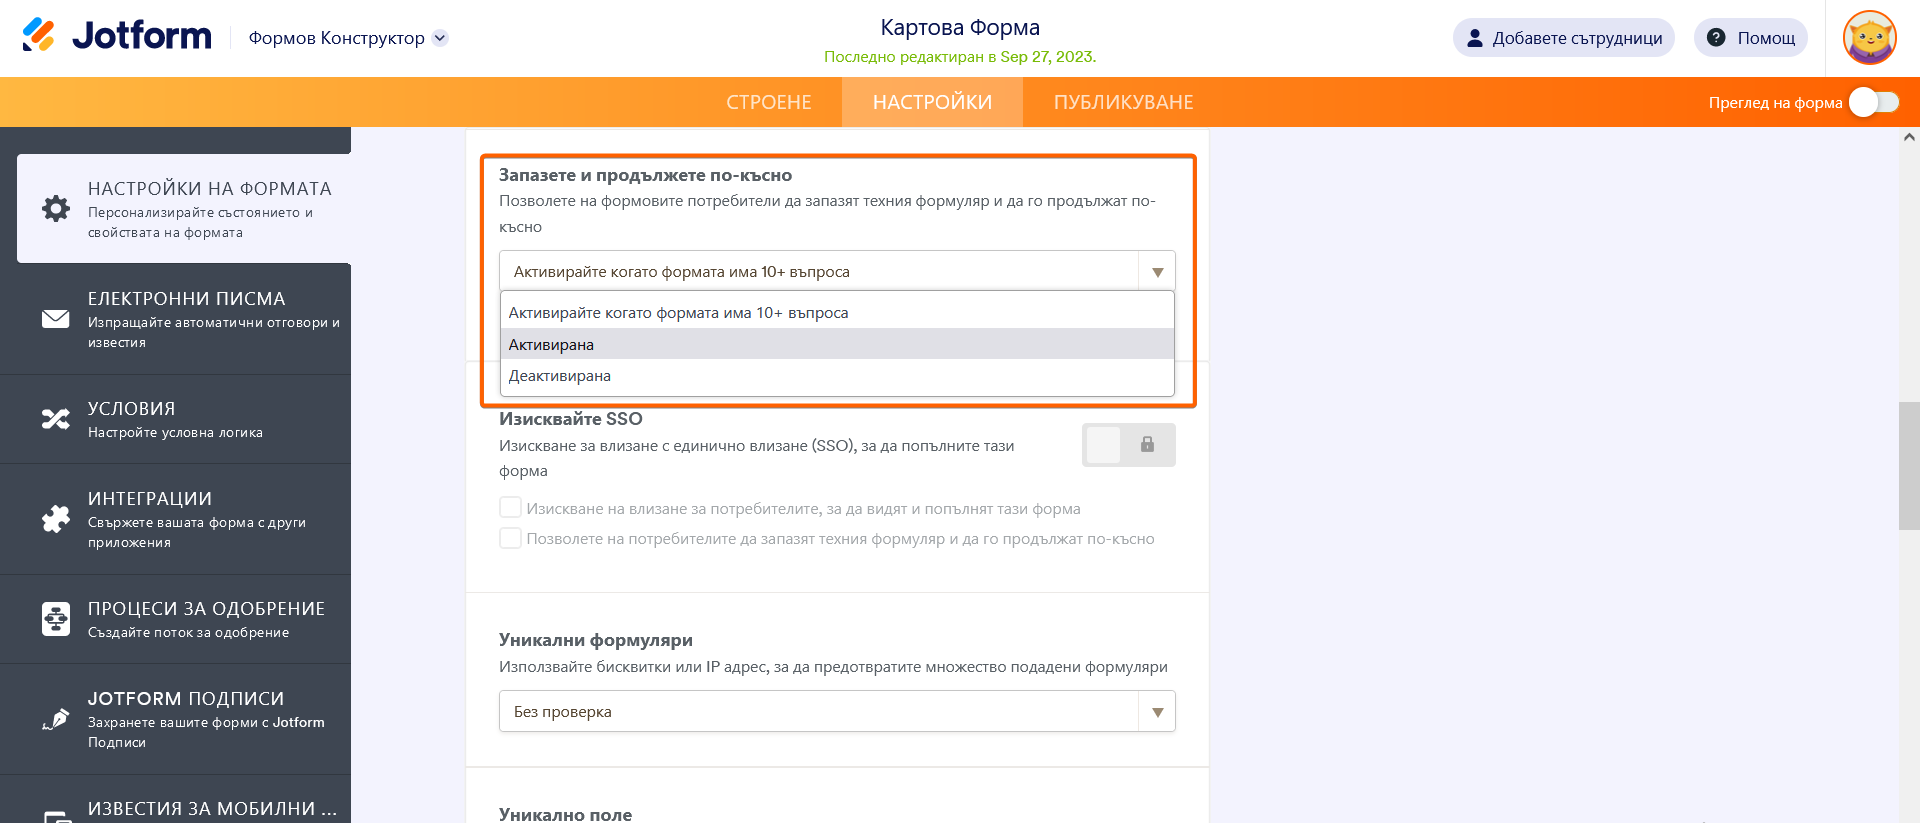Image resolution: width=1920 pixels, height=823 pixels.
Task: Switch to the СТРОЕНЕ tab
Action: 769,102
